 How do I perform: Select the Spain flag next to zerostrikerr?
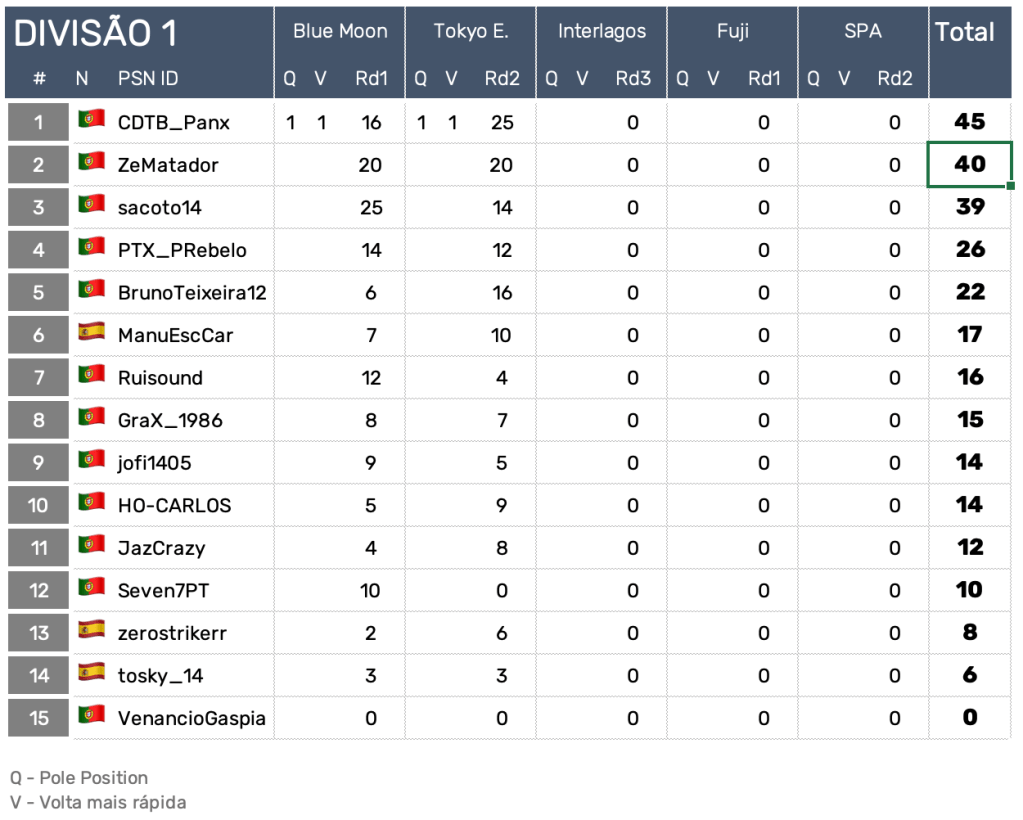tap(91, 630)
